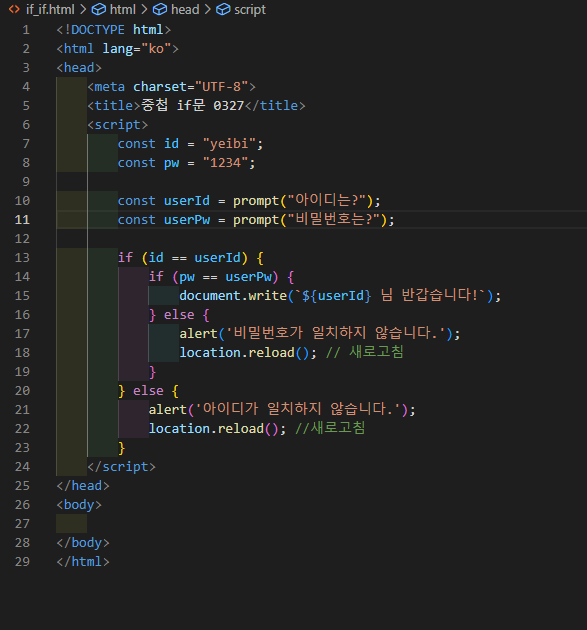
Task: Click the comment '// 새로고침' on line 18
Action: (364, 352)
